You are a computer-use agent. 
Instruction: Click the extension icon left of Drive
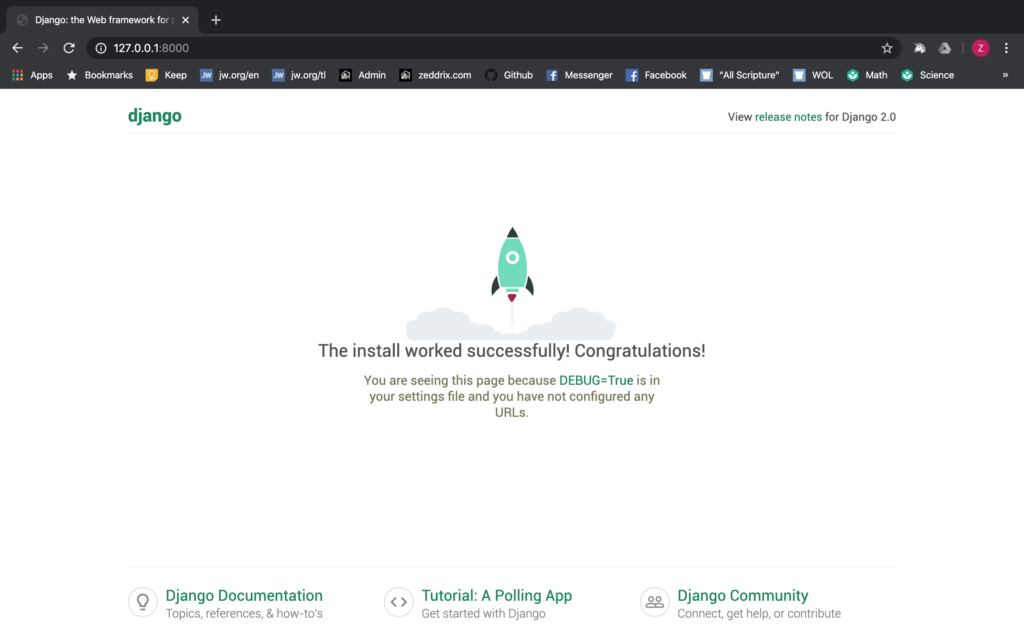pos(920,48)
